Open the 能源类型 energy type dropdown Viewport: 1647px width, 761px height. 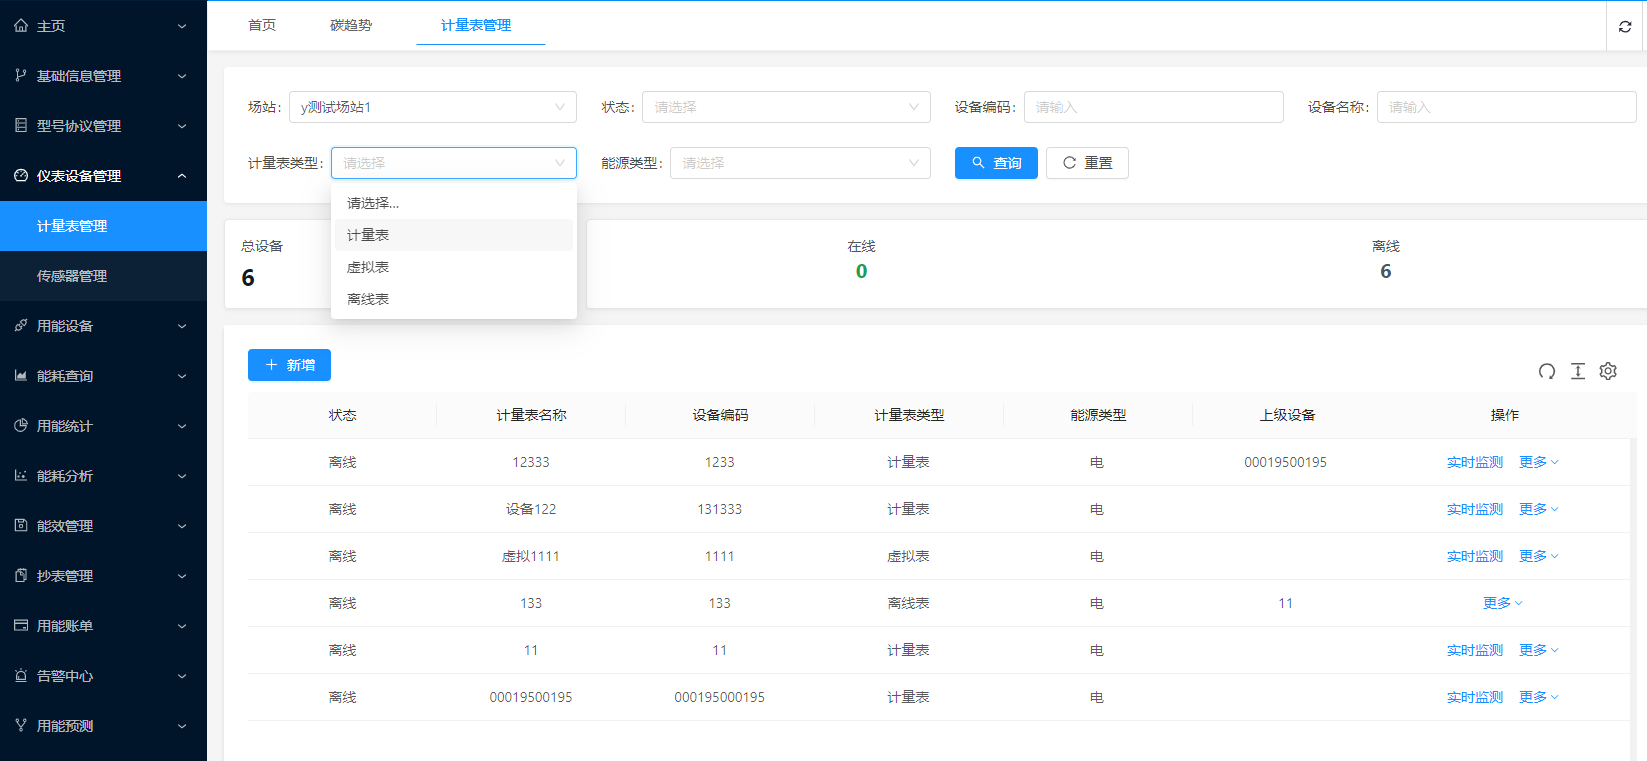tap(799, 163)
